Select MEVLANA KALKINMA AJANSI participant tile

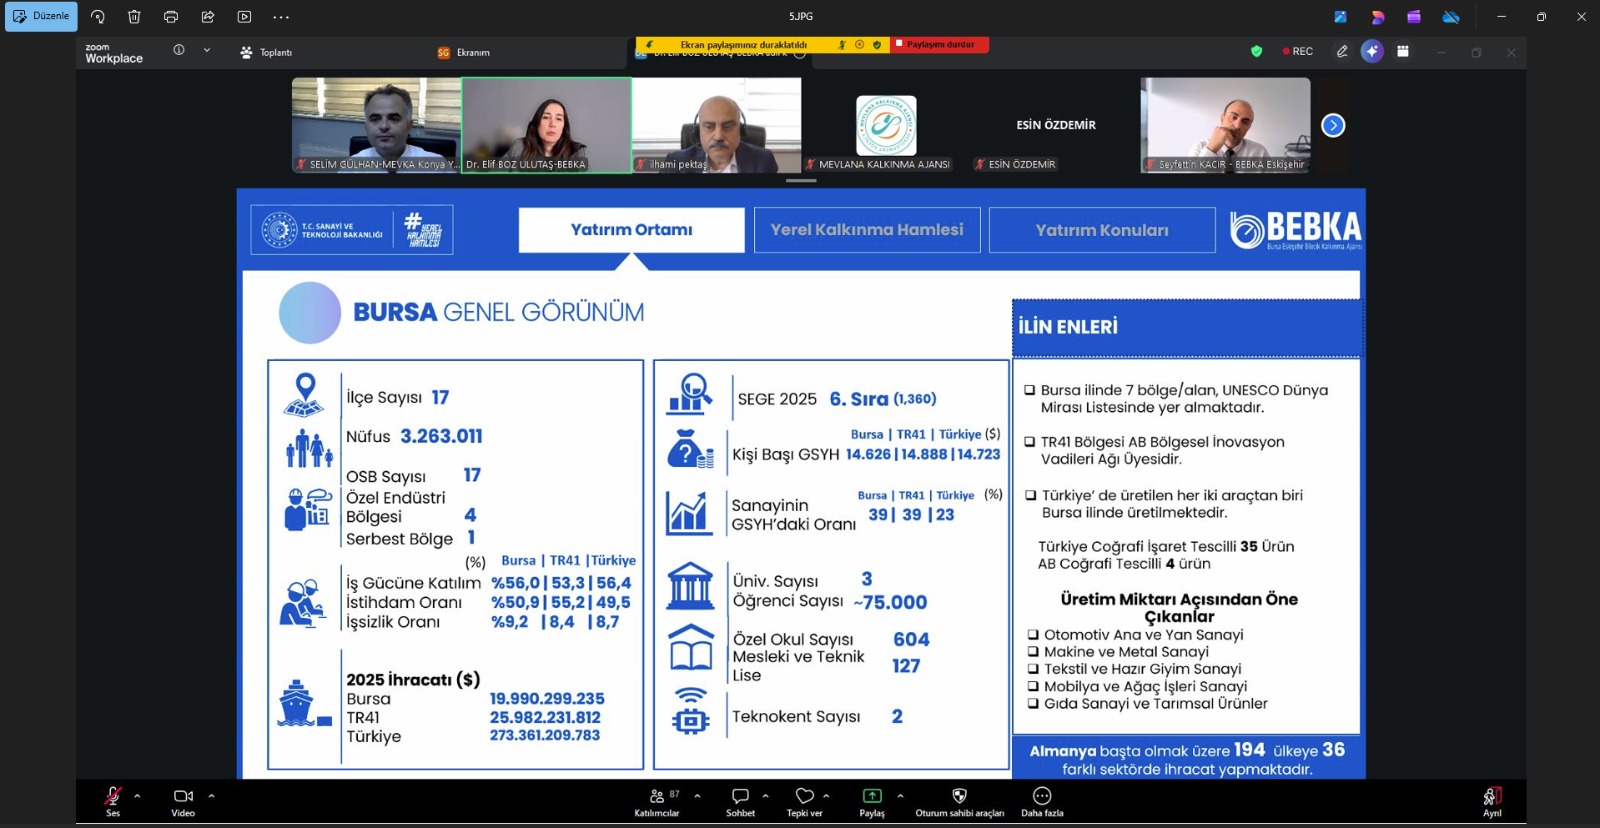pyautogui.click(x=886, y=125)
